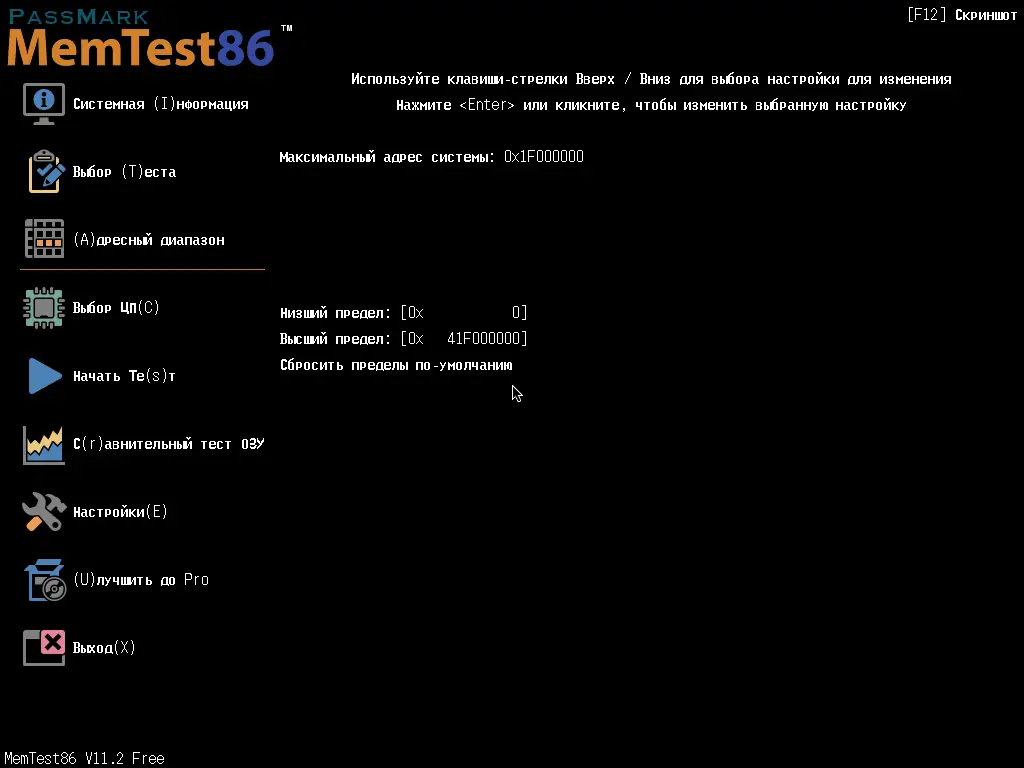Screen dimensions: 1024x768
Task: Click the Settings wrench icon
Action: point(44,511)
